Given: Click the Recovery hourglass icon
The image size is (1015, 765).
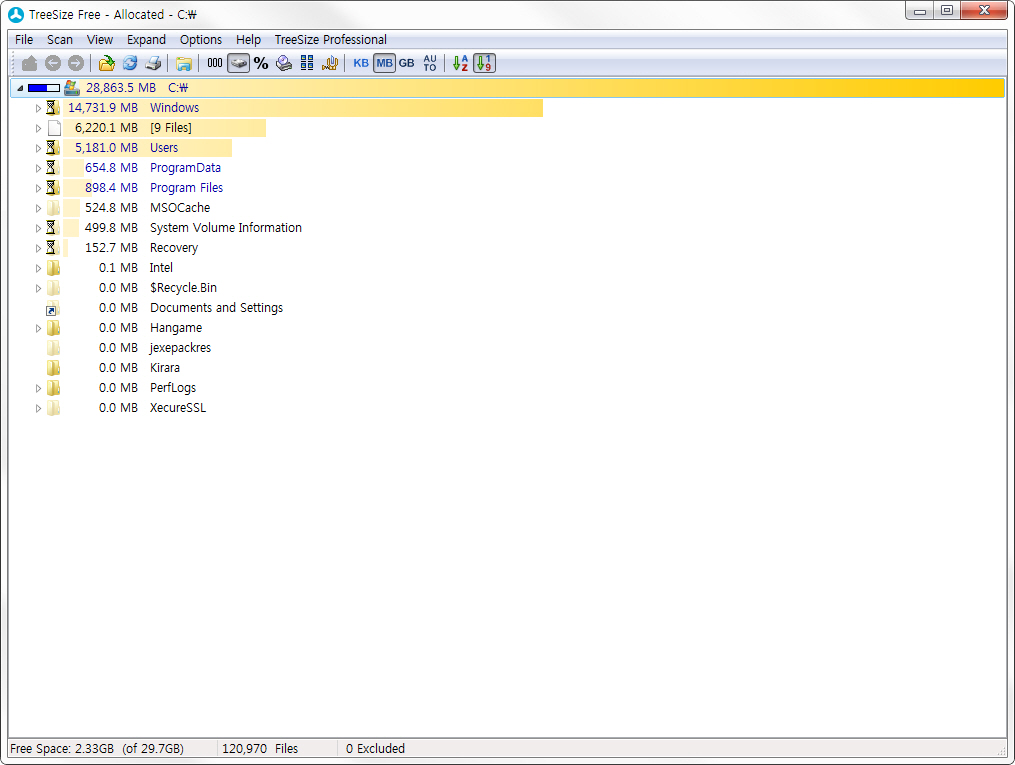Looking at the screenshot, I should click(52, 248).
